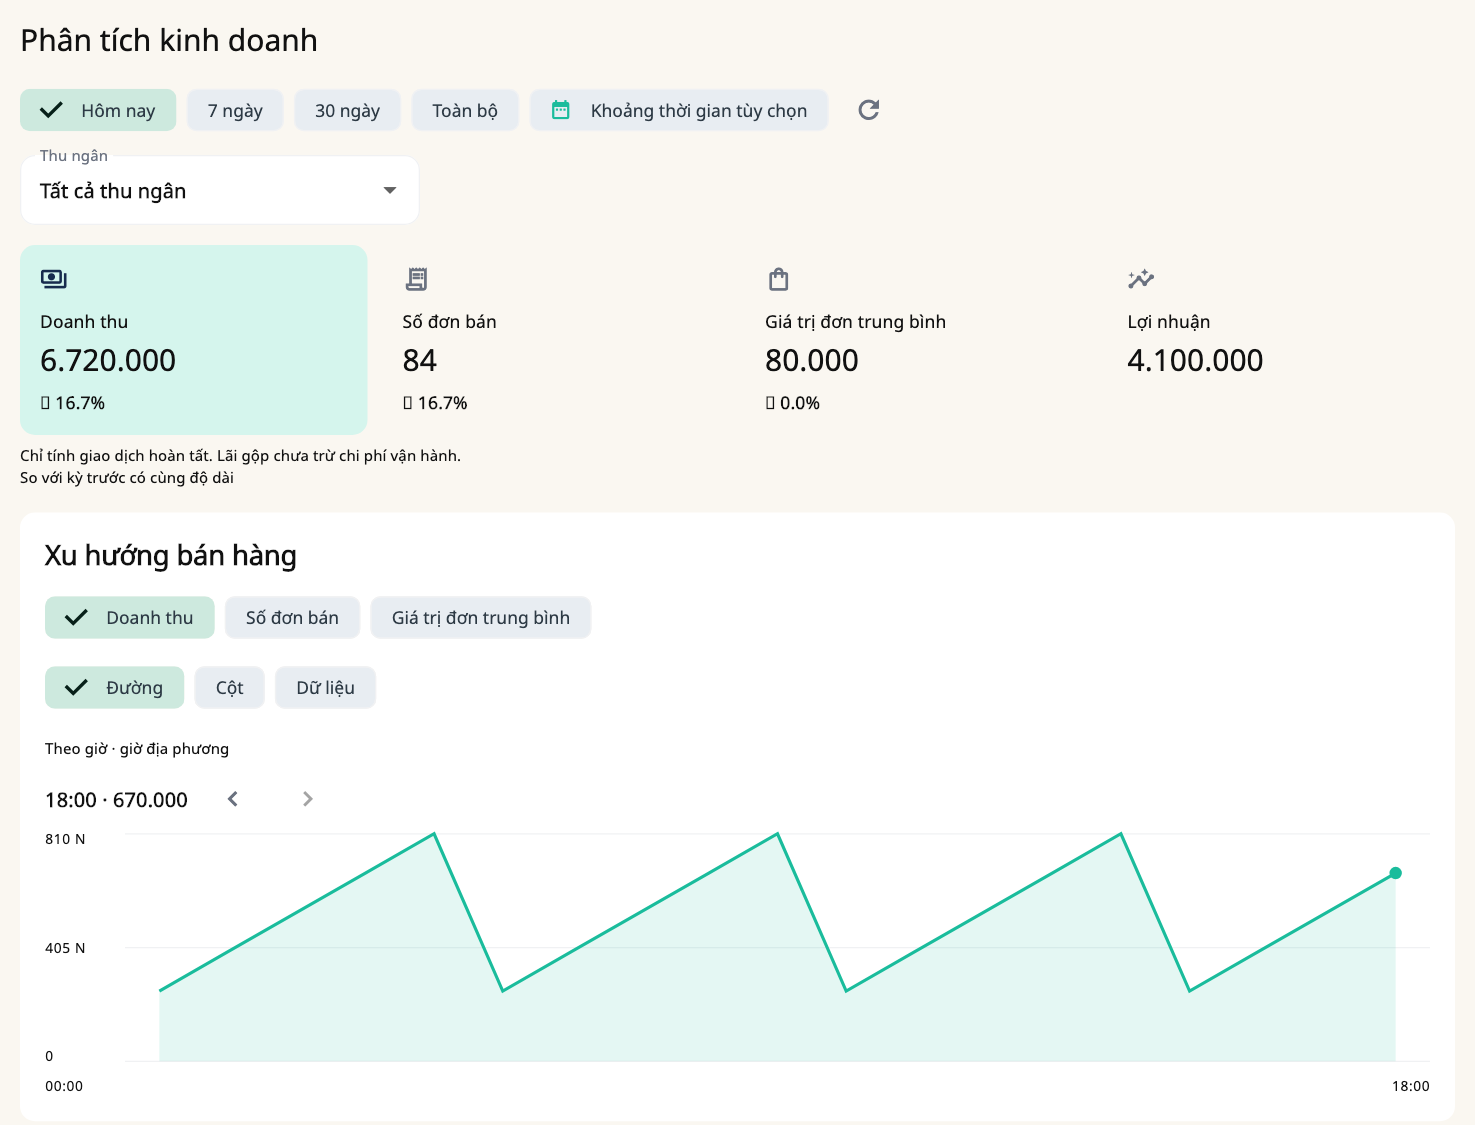Viewport: 1475px width, 1125px height.
Task: Click the Lợi nhuận profit trend icon
Action: (x=1141, y=279)
